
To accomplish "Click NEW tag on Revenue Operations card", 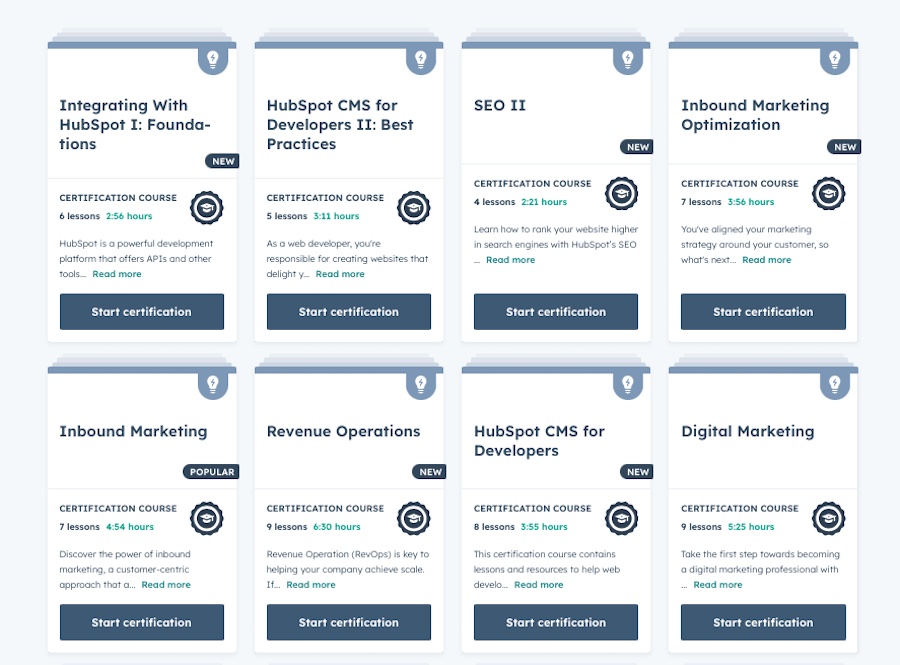I will pyautogui.click(x=430, y=472).
